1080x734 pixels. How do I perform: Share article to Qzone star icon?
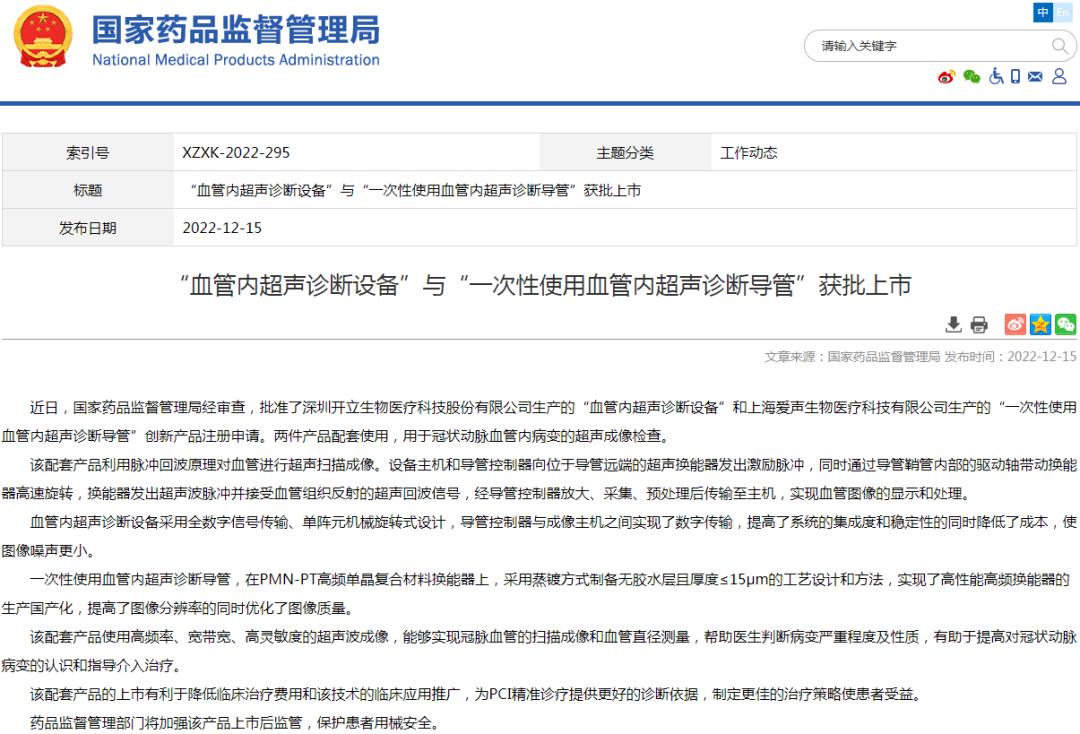tap(1040, 324)
